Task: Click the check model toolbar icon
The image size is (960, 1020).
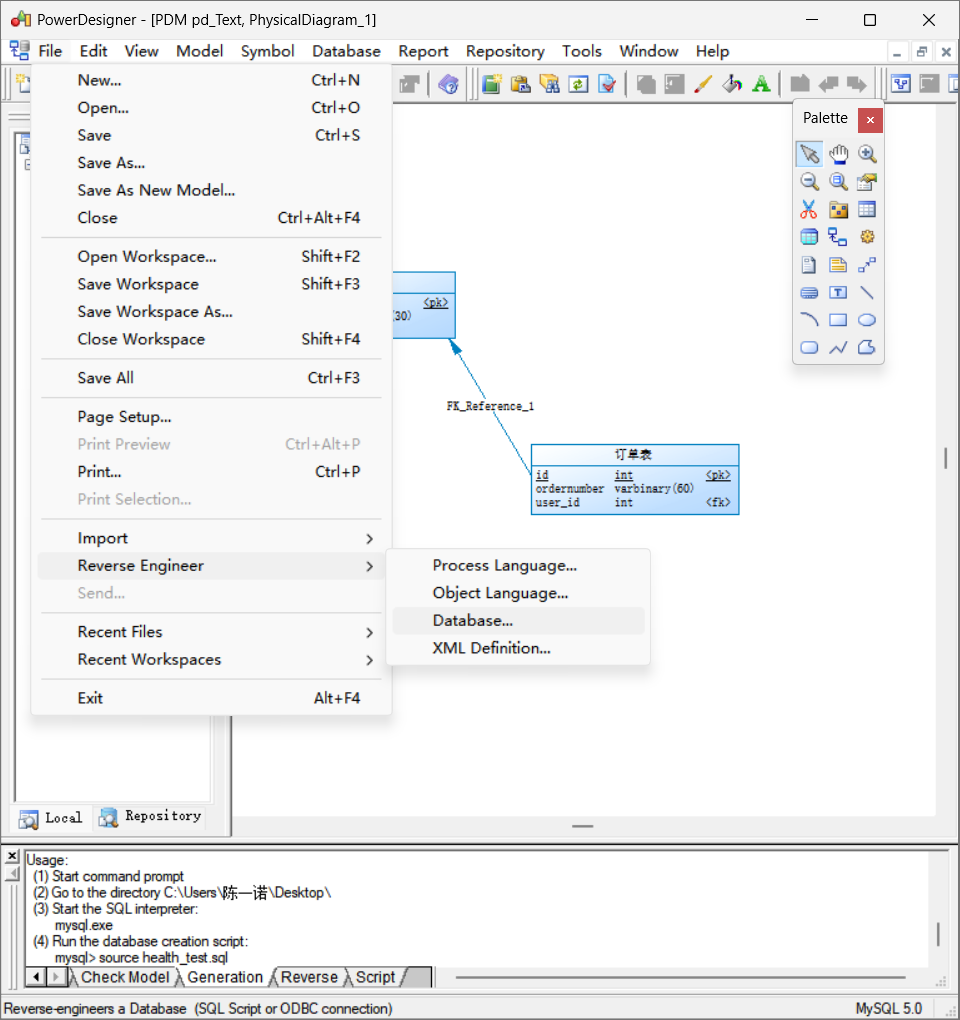Action: (607, 84)
